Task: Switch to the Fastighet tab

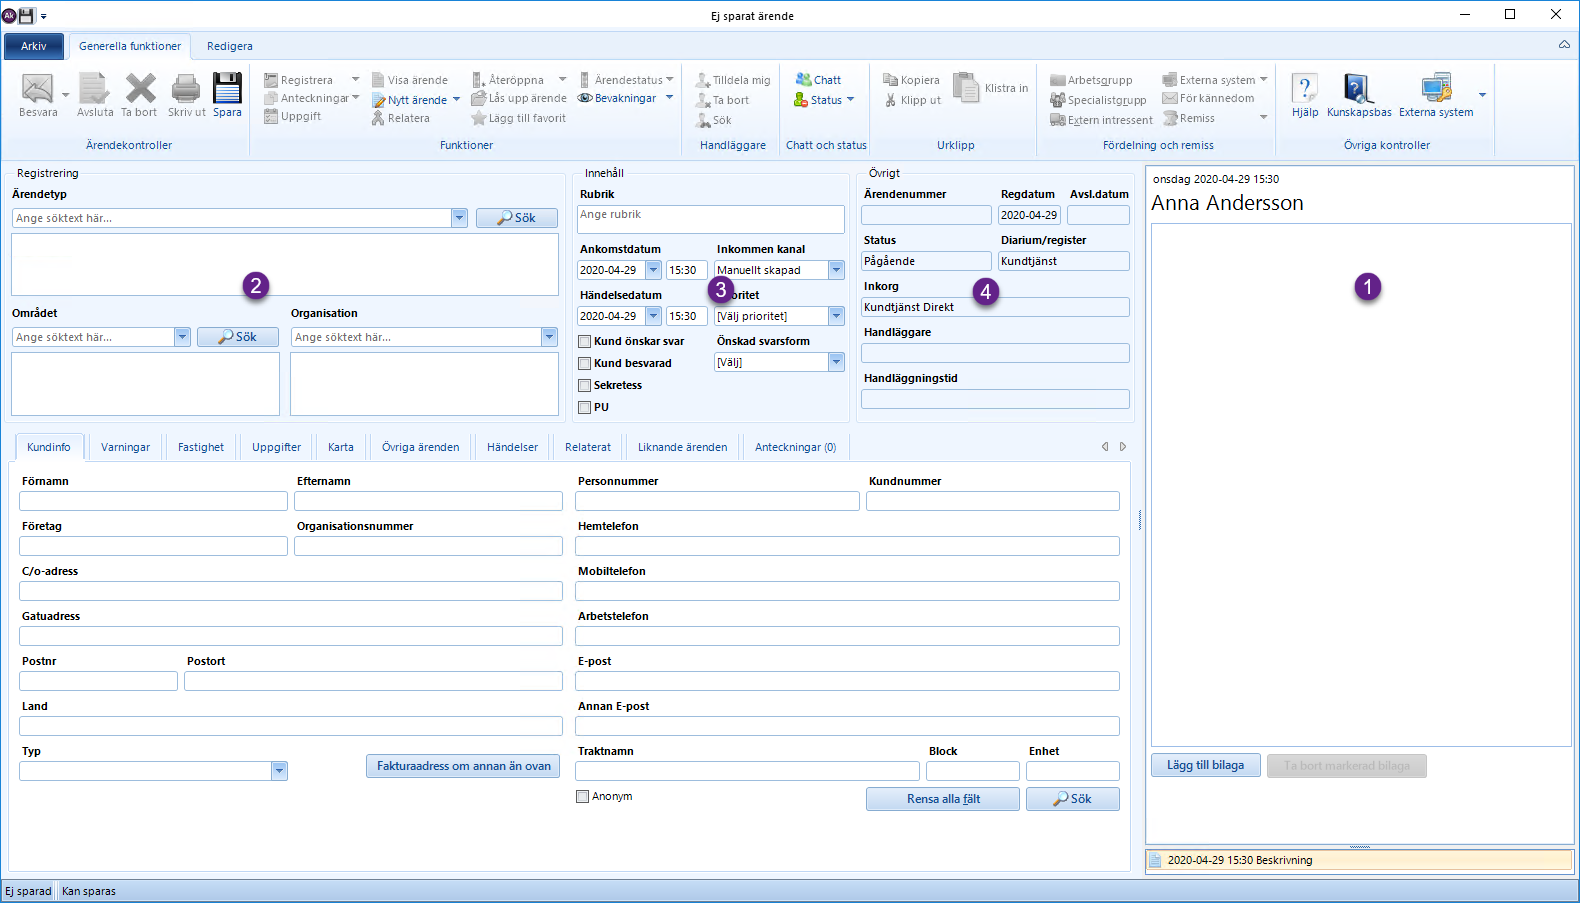Action: (x=201, y=447)
